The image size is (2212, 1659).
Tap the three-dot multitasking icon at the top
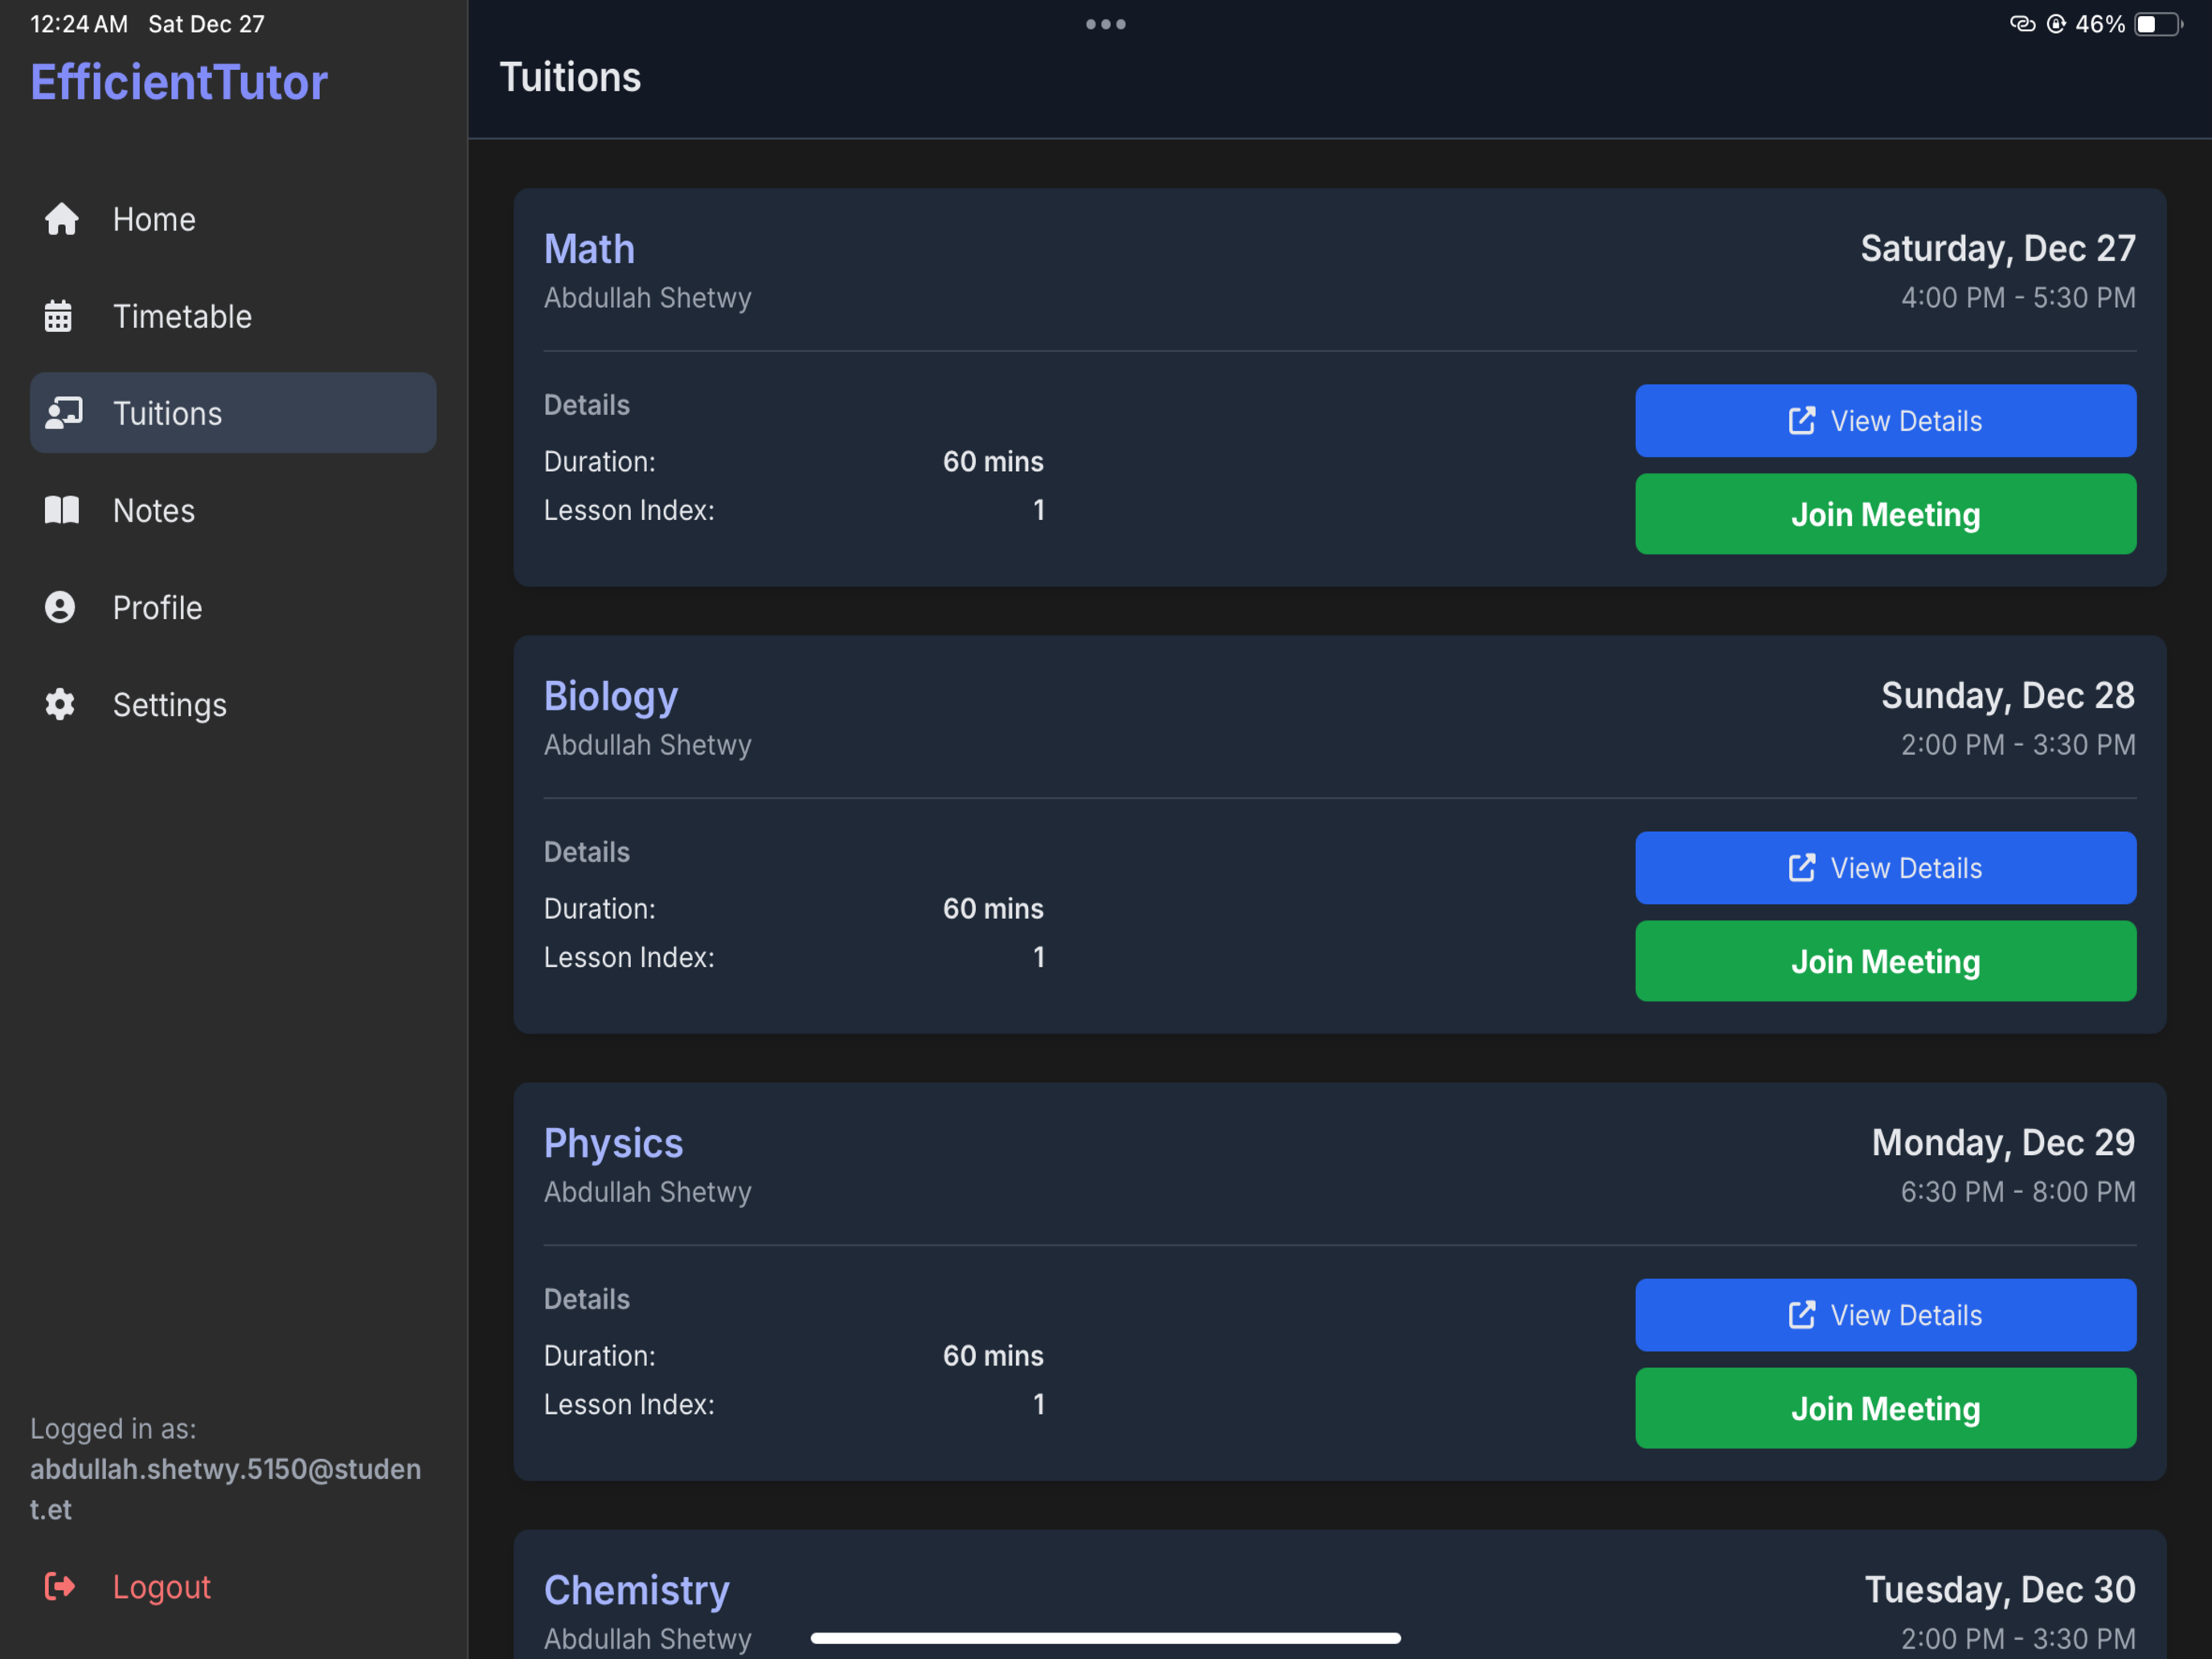pos(1106,24)
